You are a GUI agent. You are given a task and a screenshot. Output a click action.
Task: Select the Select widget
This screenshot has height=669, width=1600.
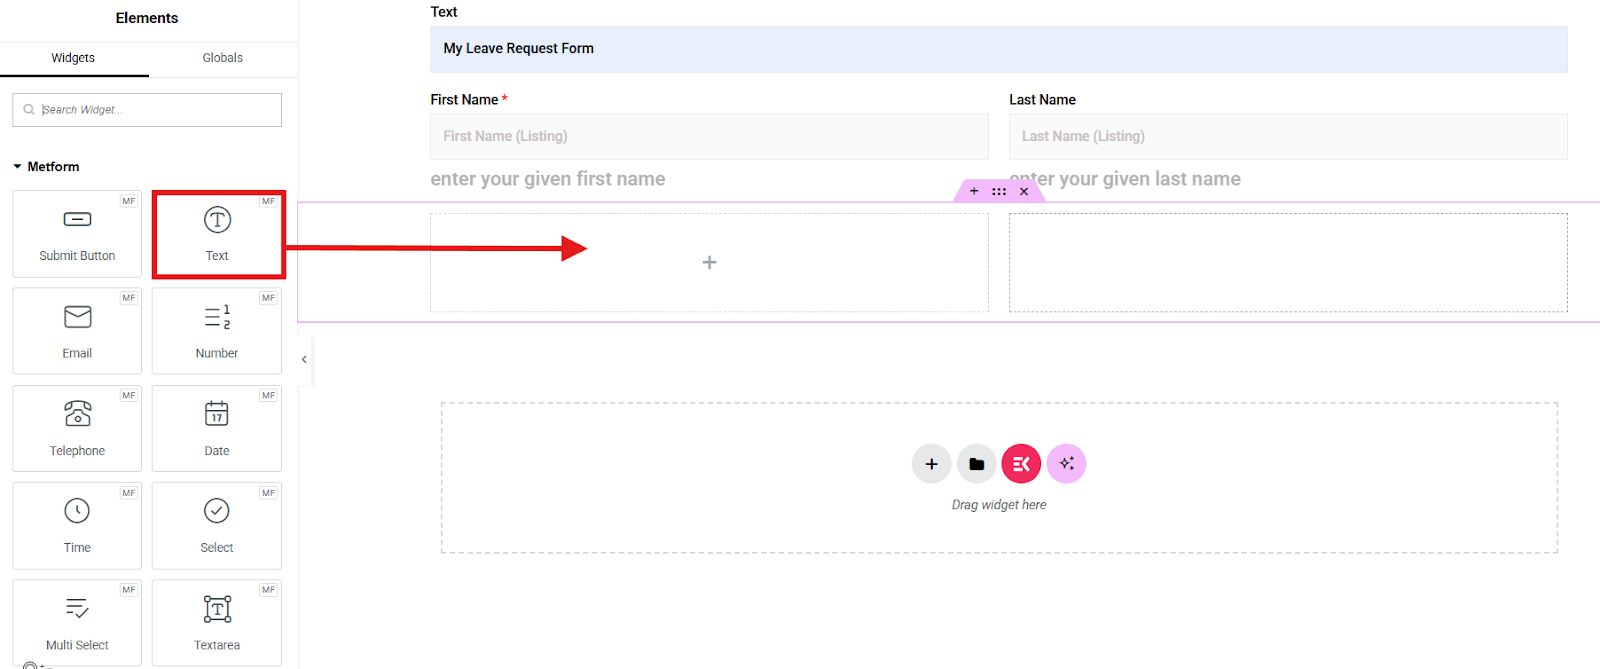click(217, 525)
